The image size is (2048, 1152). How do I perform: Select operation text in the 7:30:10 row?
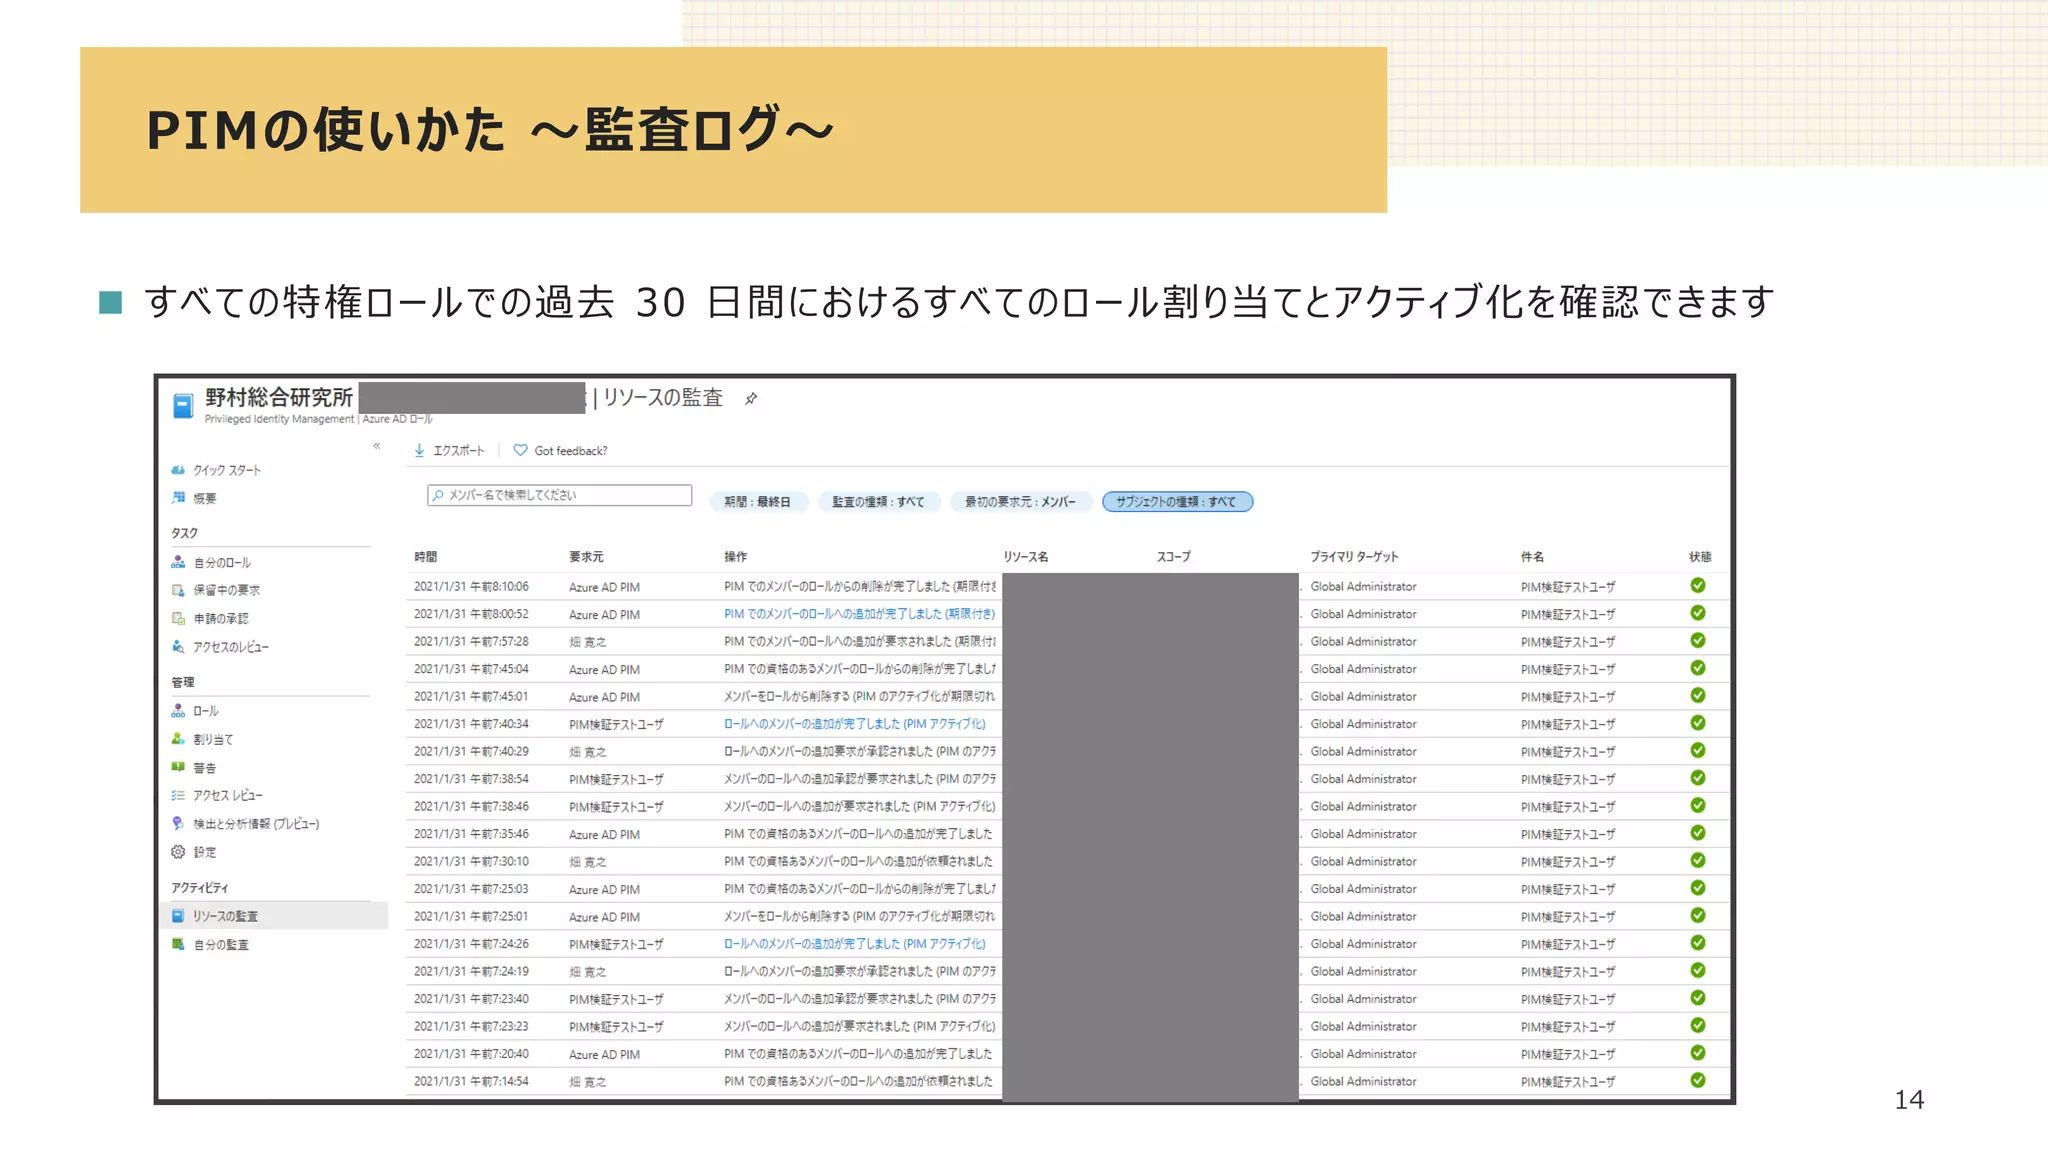858,861
